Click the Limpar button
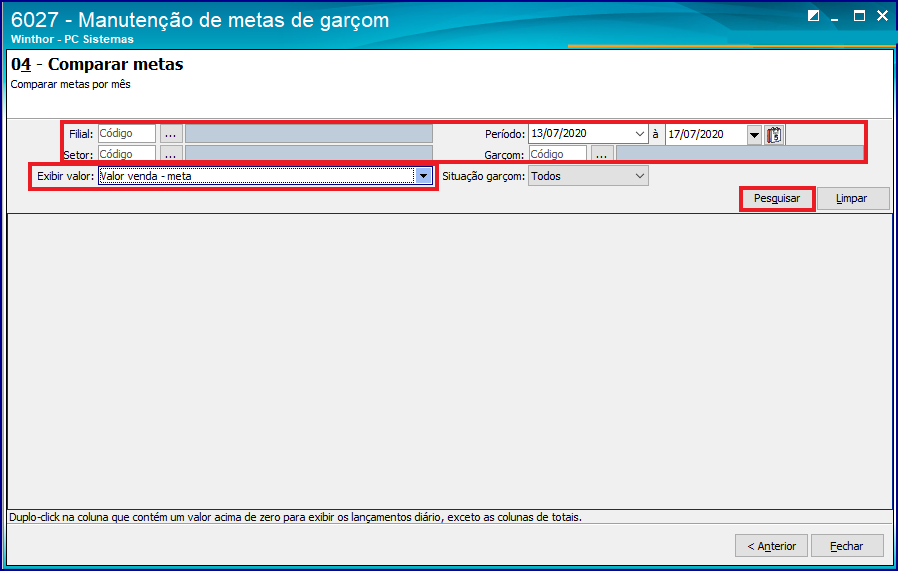The image size is (898, 571). point(853,198)
